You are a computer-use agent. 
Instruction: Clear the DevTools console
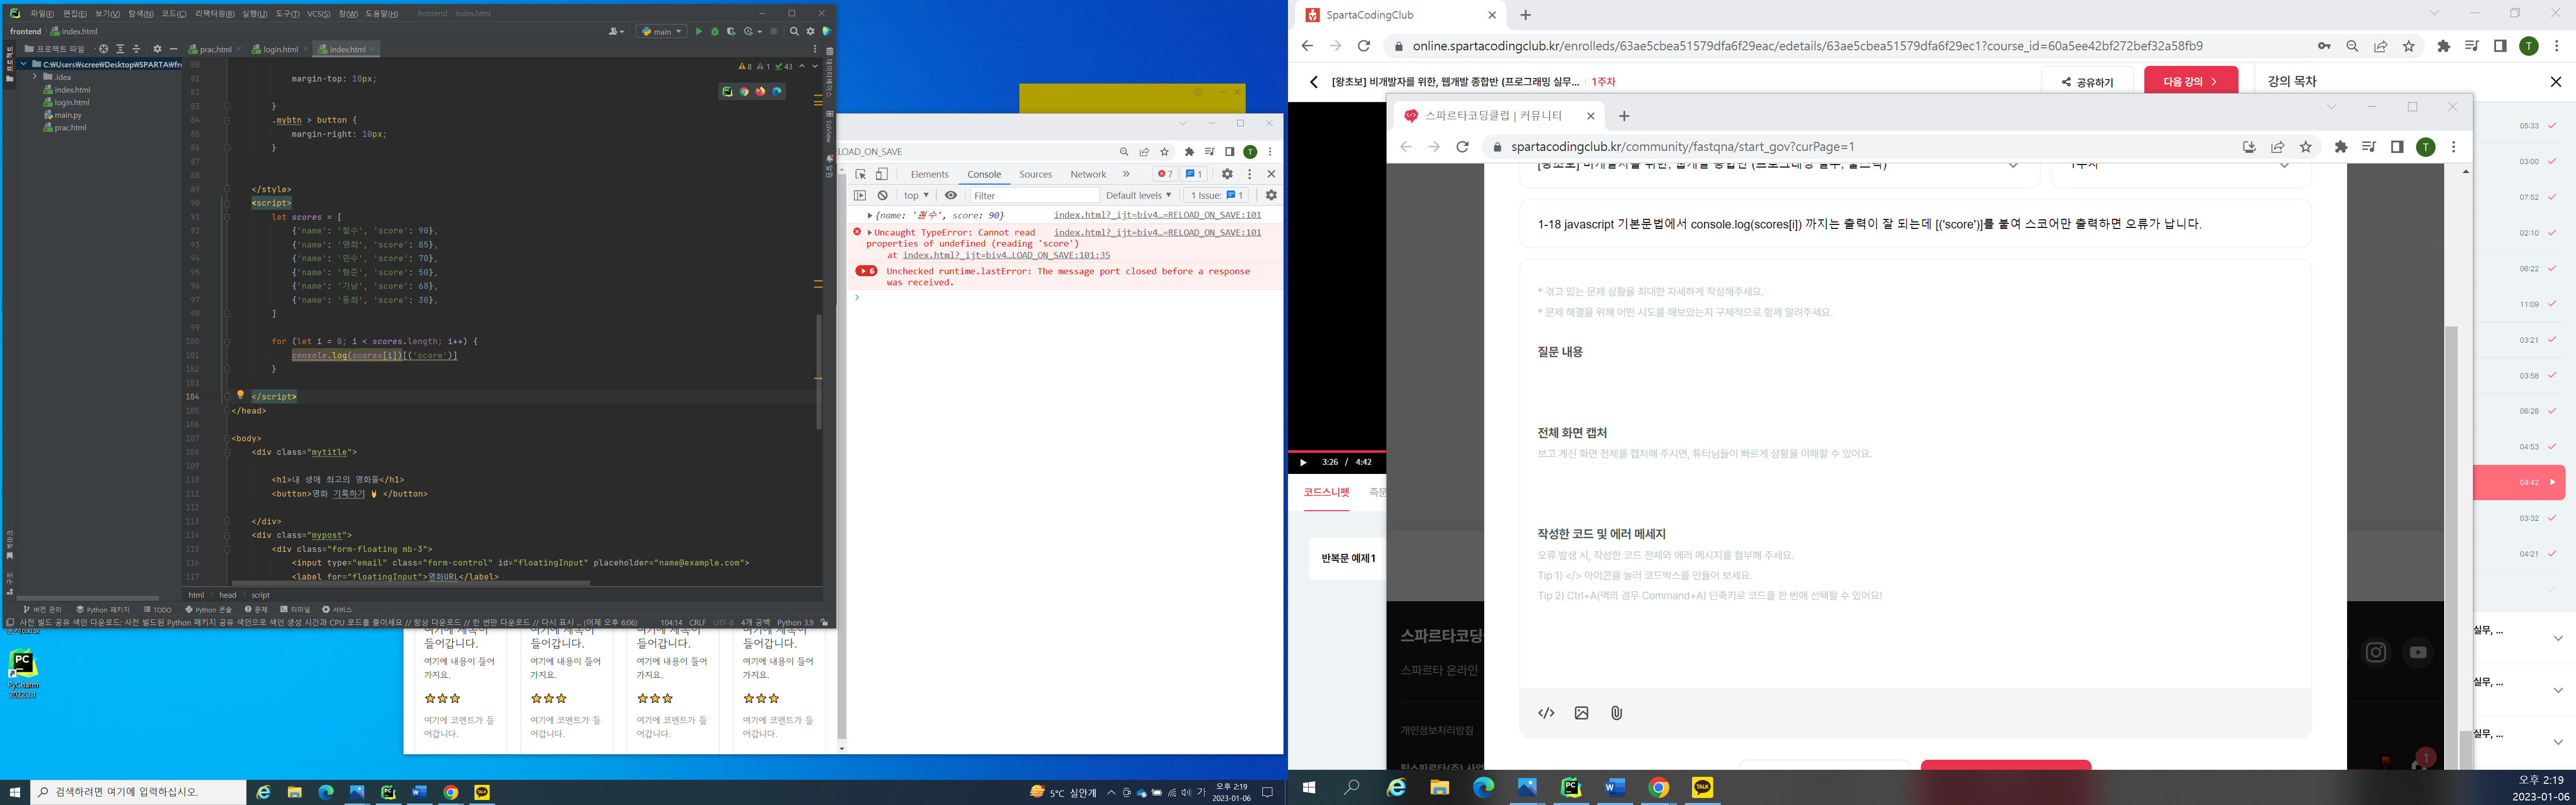tap(883, 195)
